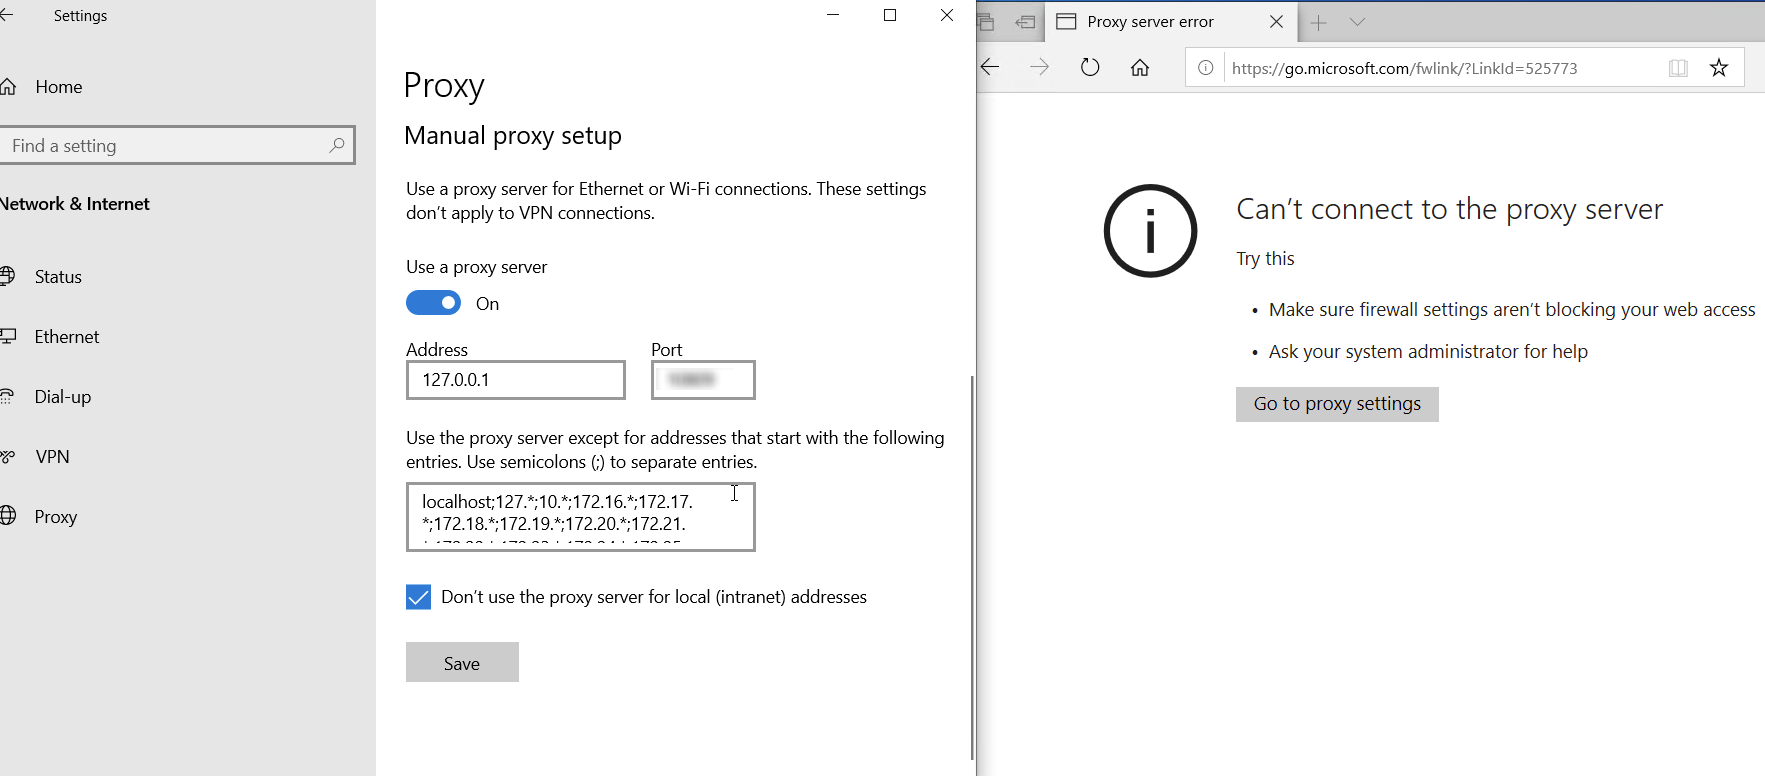Maximize the Settings window
The height and width of the screenshot is (776, 1765).
point(890,15)
